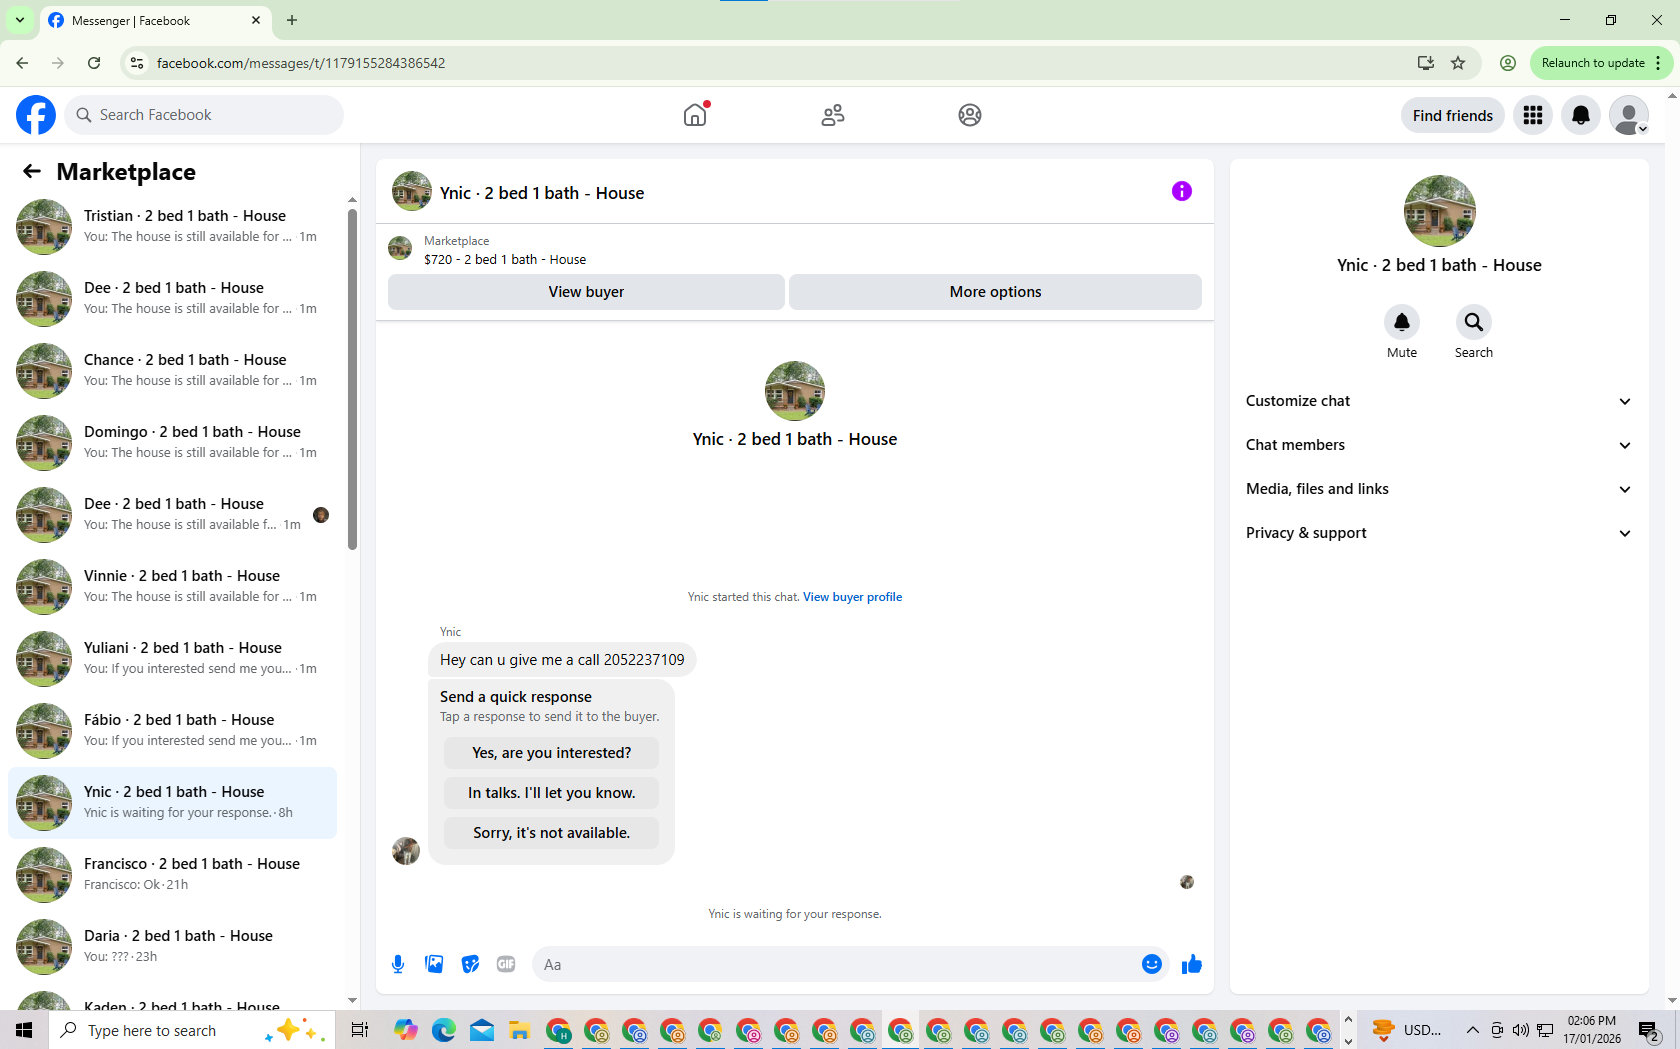The width and height of the screenshot is (1680, 1049).
Task: Open Chrome profile icon
Action: pyautogui.click(x=1508, y=63)
